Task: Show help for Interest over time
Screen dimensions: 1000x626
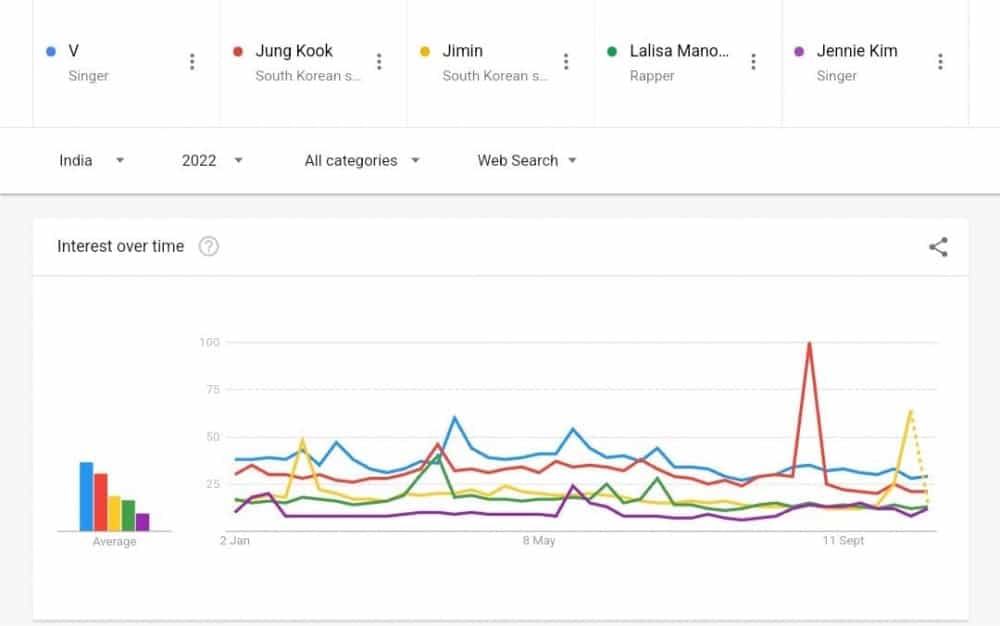Action: tap(208, 247)
